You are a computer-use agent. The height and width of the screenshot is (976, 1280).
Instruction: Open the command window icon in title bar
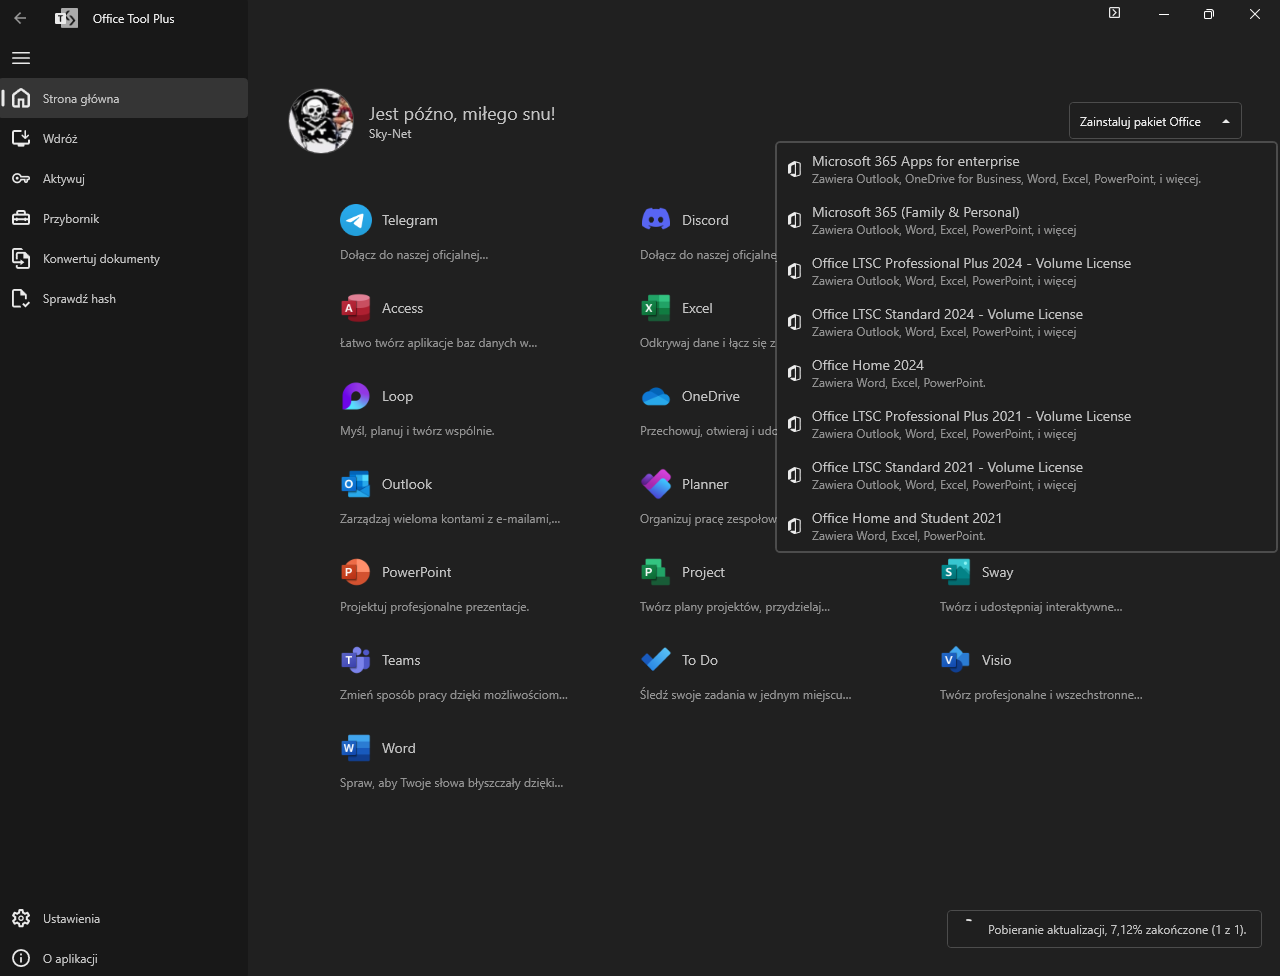click(x=1114, y=14)
